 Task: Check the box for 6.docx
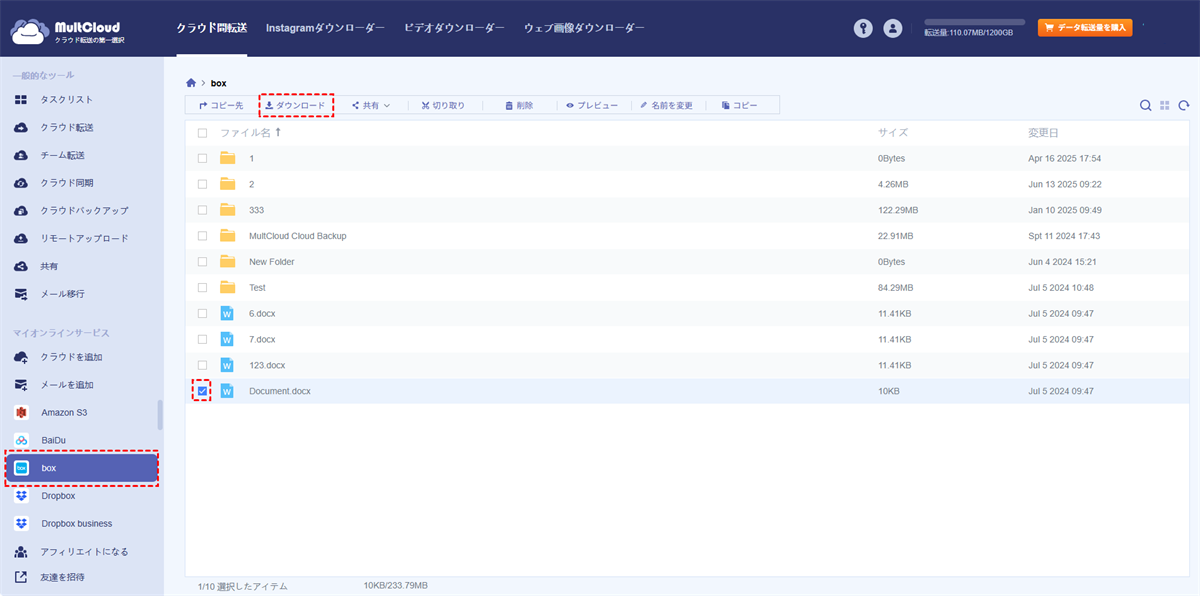coord(203,313)
